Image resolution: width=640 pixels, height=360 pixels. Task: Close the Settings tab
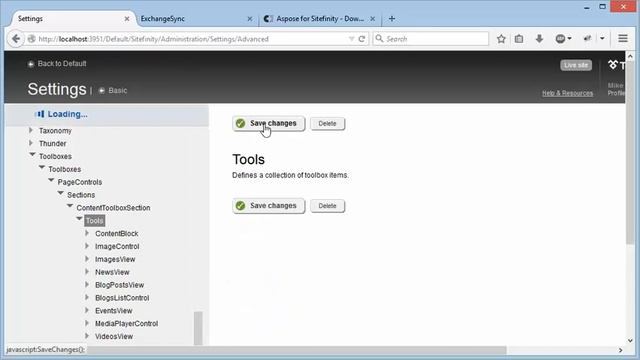(127, 19)
